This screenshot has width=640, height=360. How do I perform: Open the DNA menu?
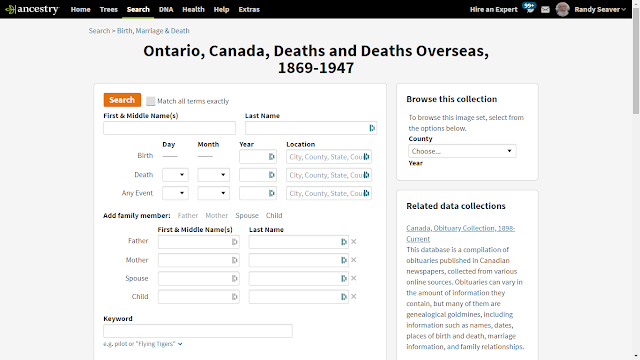point(166,9)
